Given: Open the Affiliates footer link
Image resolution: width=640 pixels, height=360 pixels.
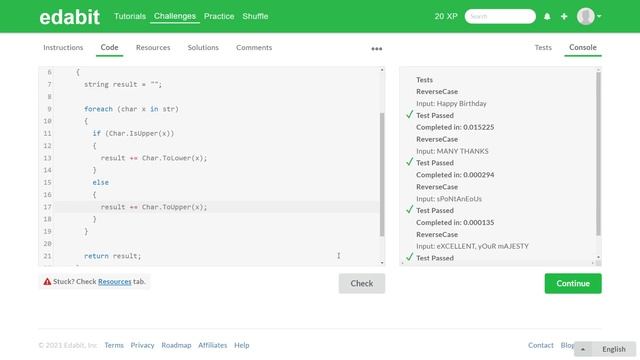Looking at the screenshot, I should point(213,345).
